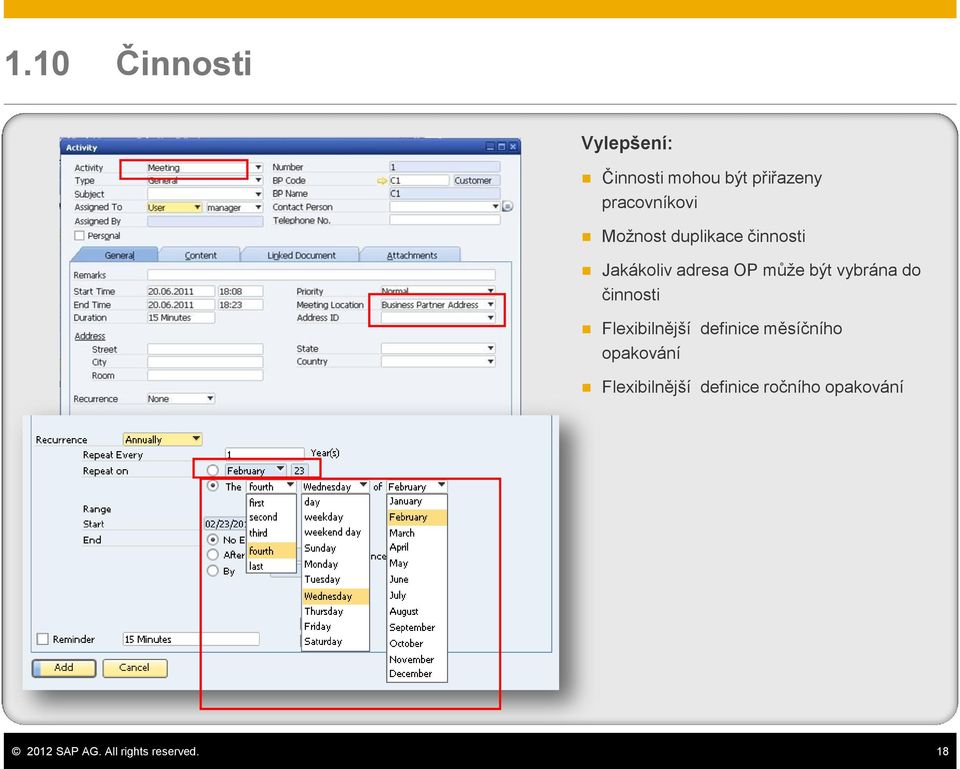This screenshot has height=769, width=960.
Task: Select 'first' in ordinal list
Action: [x=271, y=503]
